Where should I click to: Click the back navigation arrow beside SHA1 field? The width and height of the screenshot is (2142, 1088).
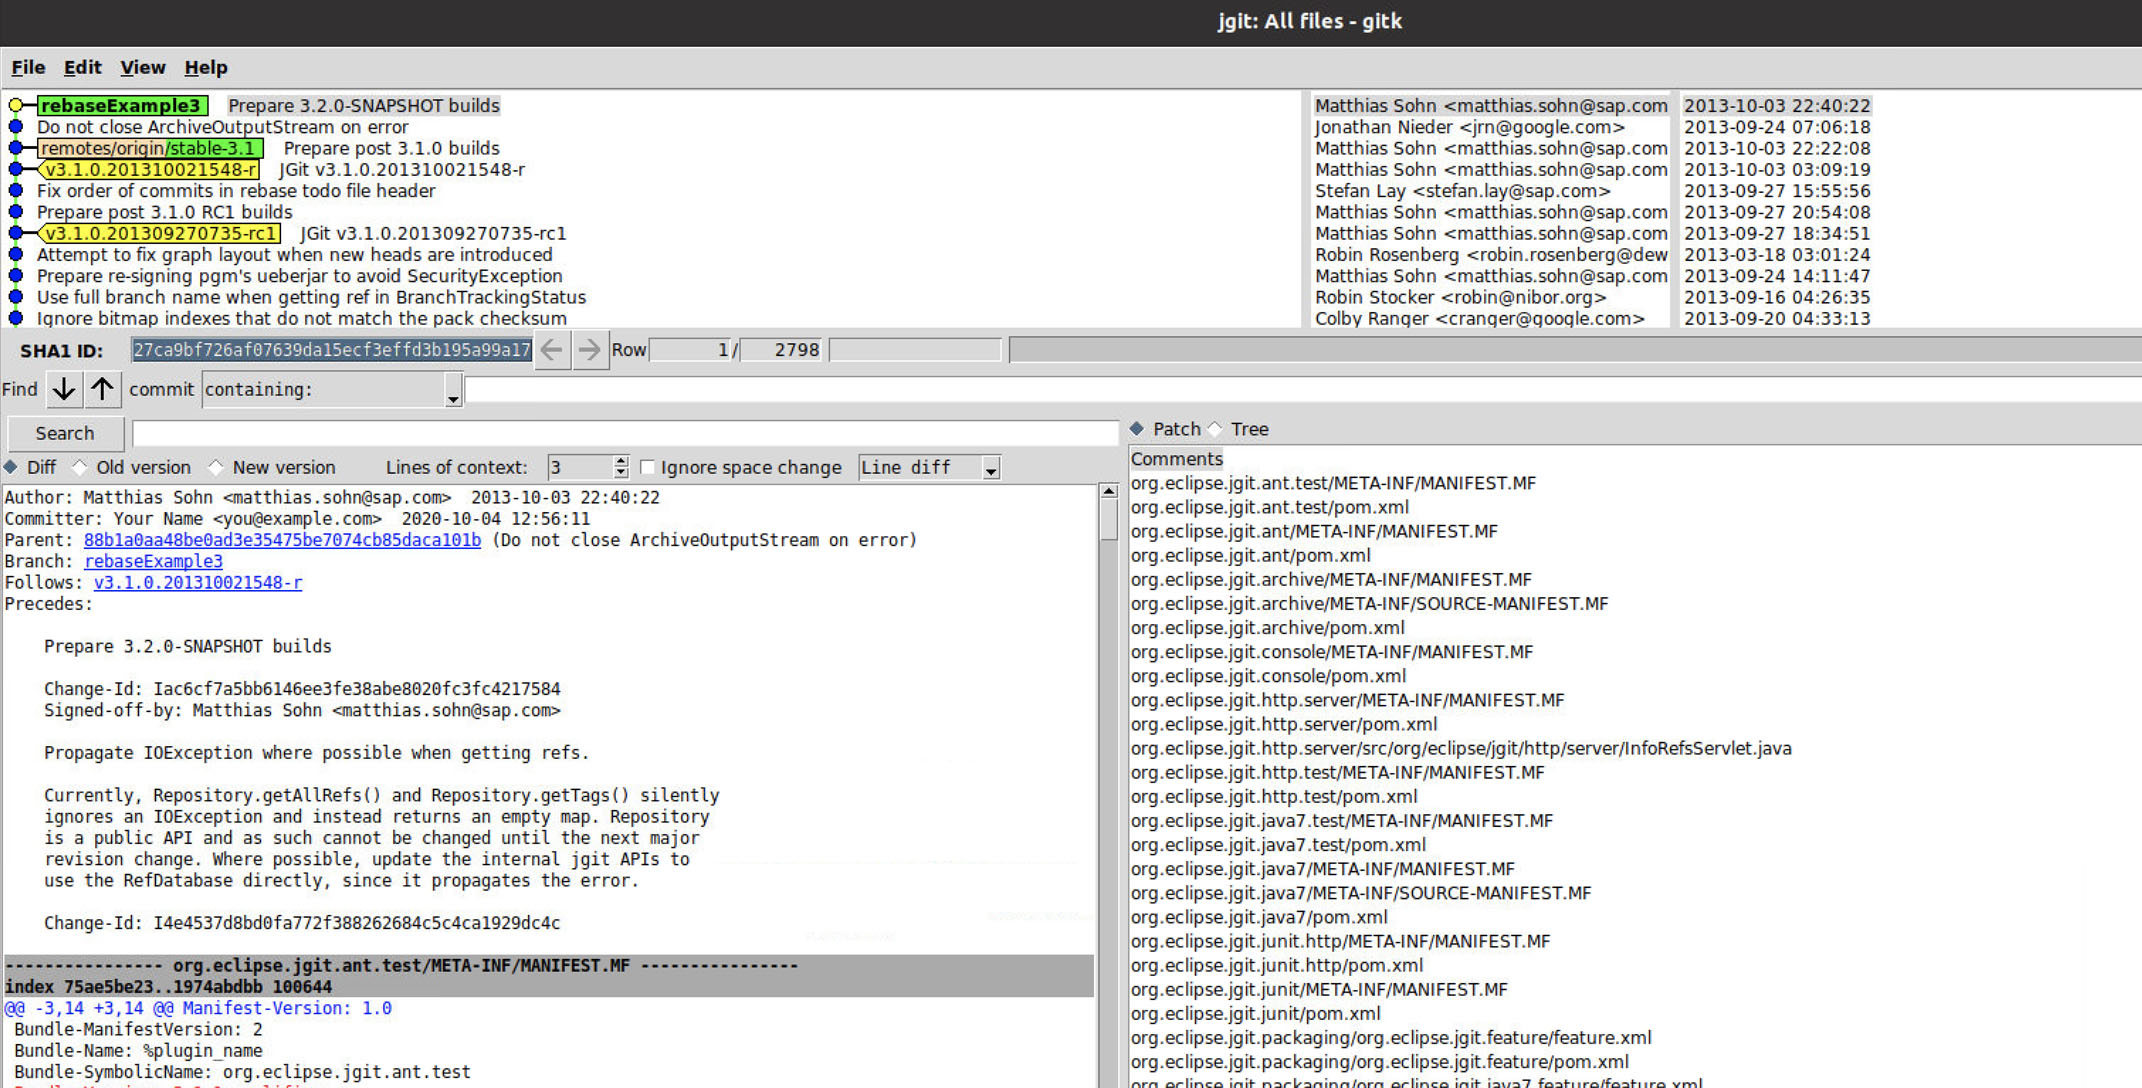coord(551,349)
